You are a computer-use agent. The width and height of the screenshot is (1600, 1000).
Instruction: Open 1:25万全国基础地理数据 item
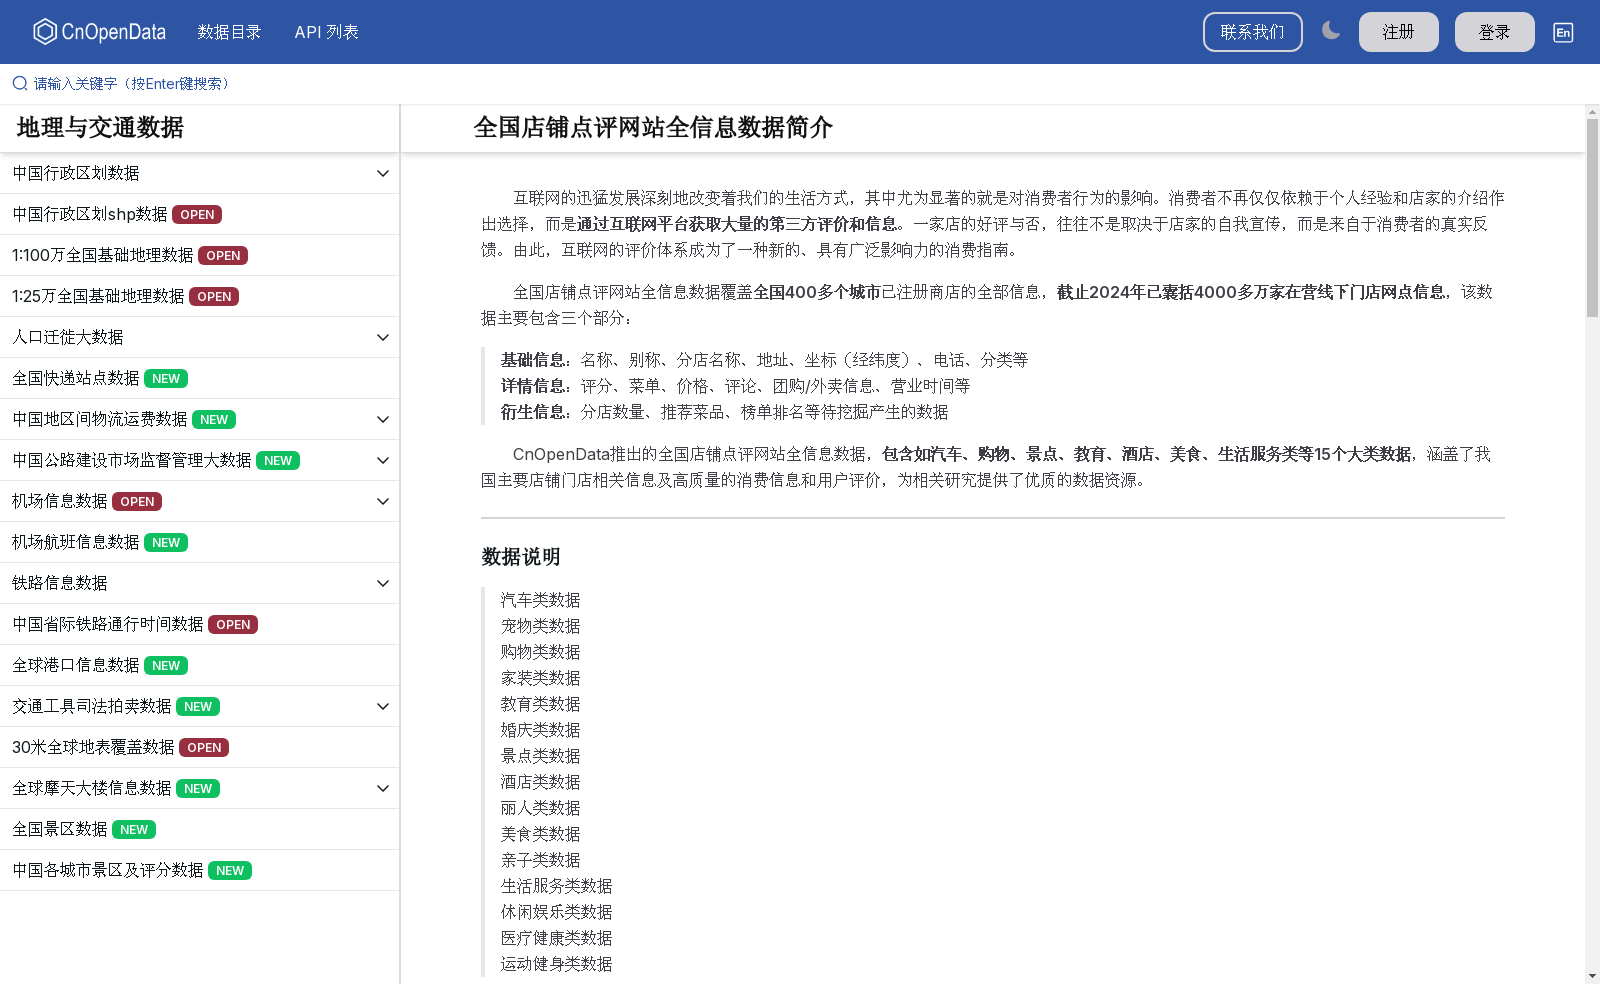[199, 296]
